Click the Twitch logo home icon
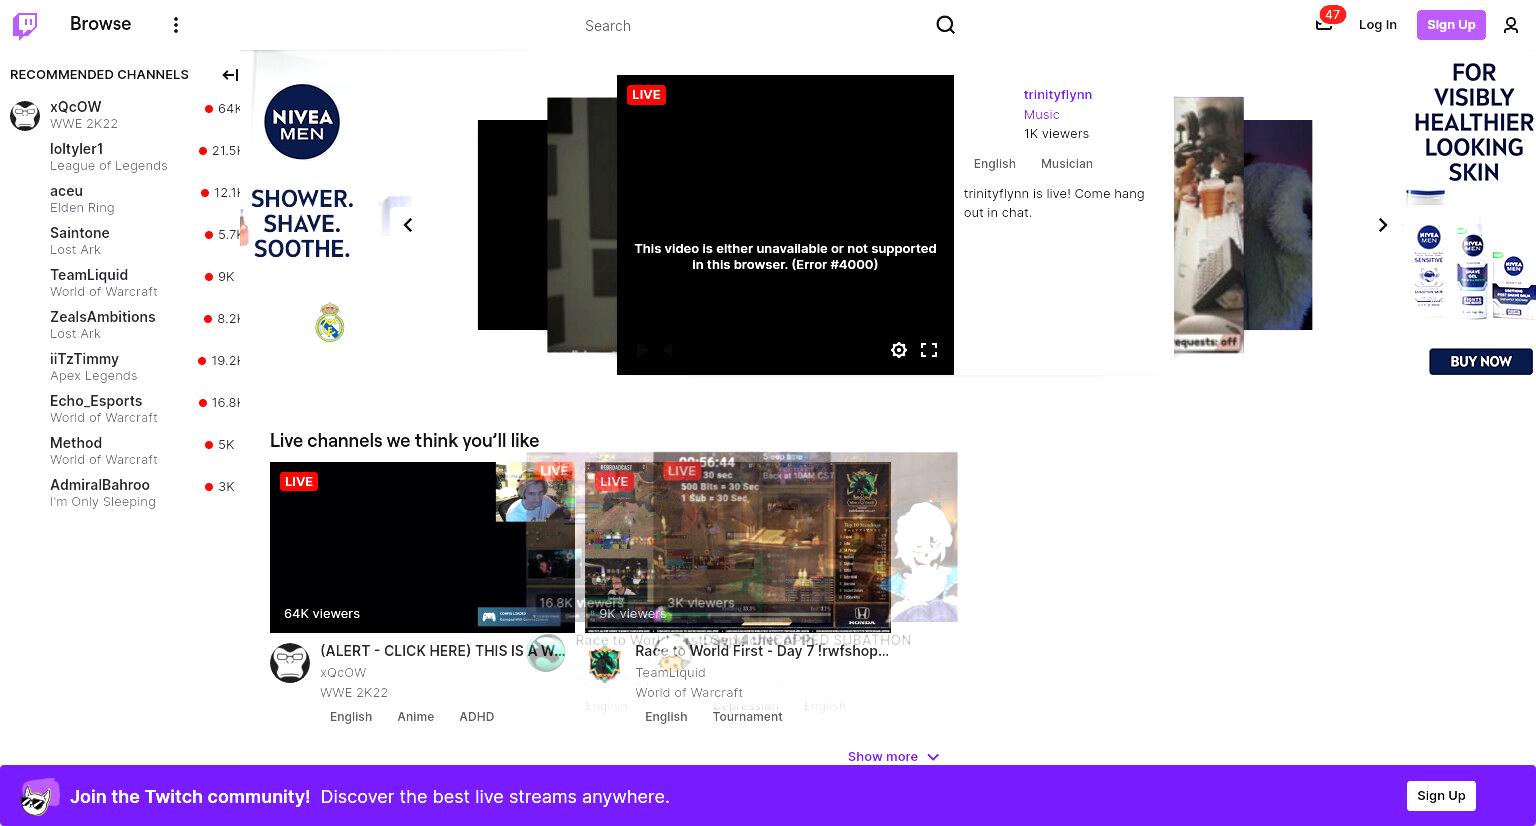Image resolution: width=1536 pixels, height=826 pixels. click(25, 25)
